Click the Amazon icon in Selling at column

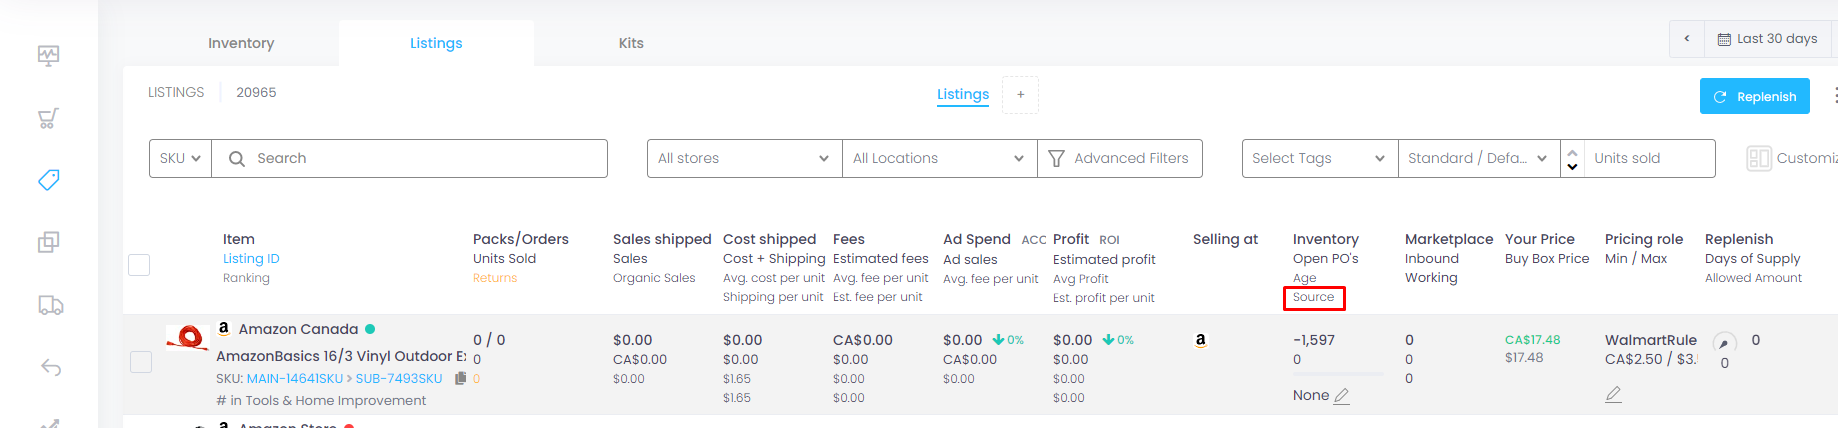tap(1200, 340)
